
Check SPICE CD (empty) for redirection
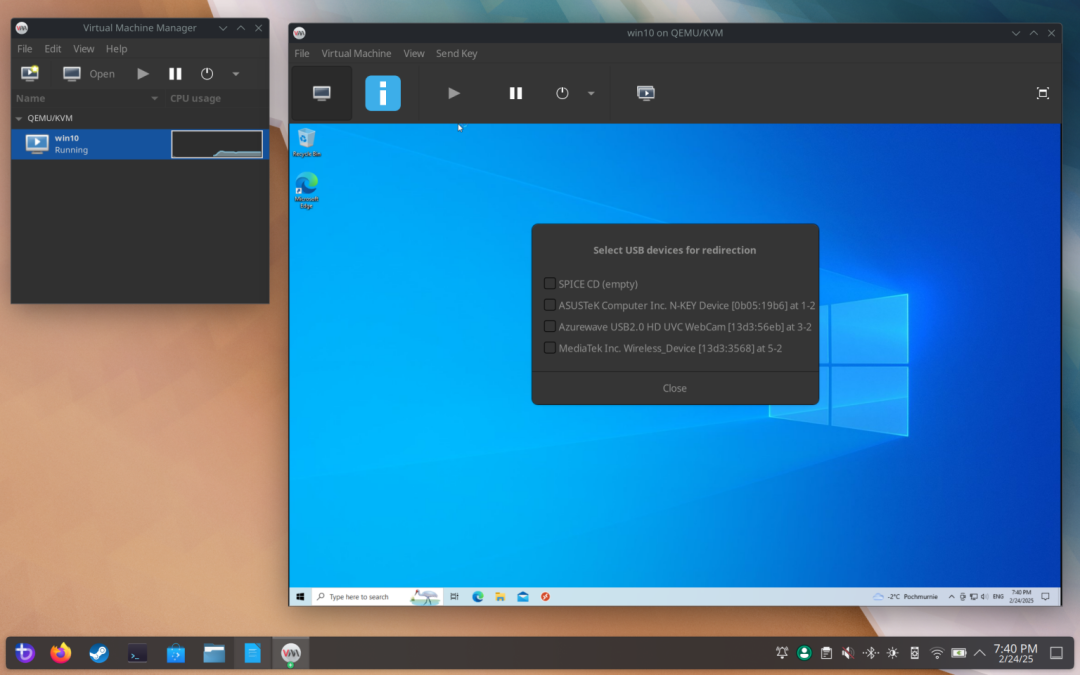pyautogui.click(x=550, y=283)
